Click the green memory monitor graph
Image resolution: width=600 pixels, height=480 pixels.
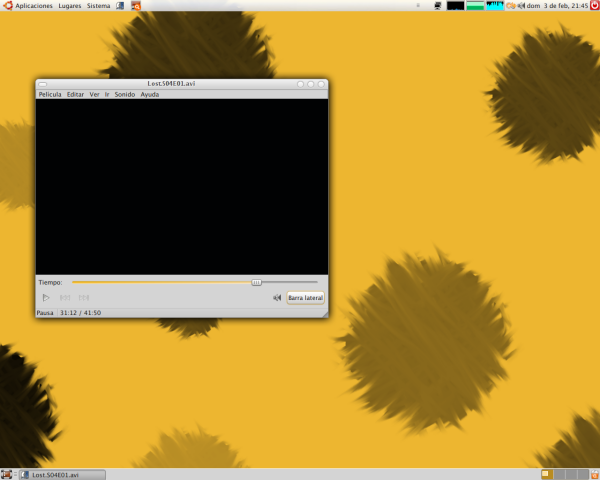pyautogui.click(x=475, y=6)
